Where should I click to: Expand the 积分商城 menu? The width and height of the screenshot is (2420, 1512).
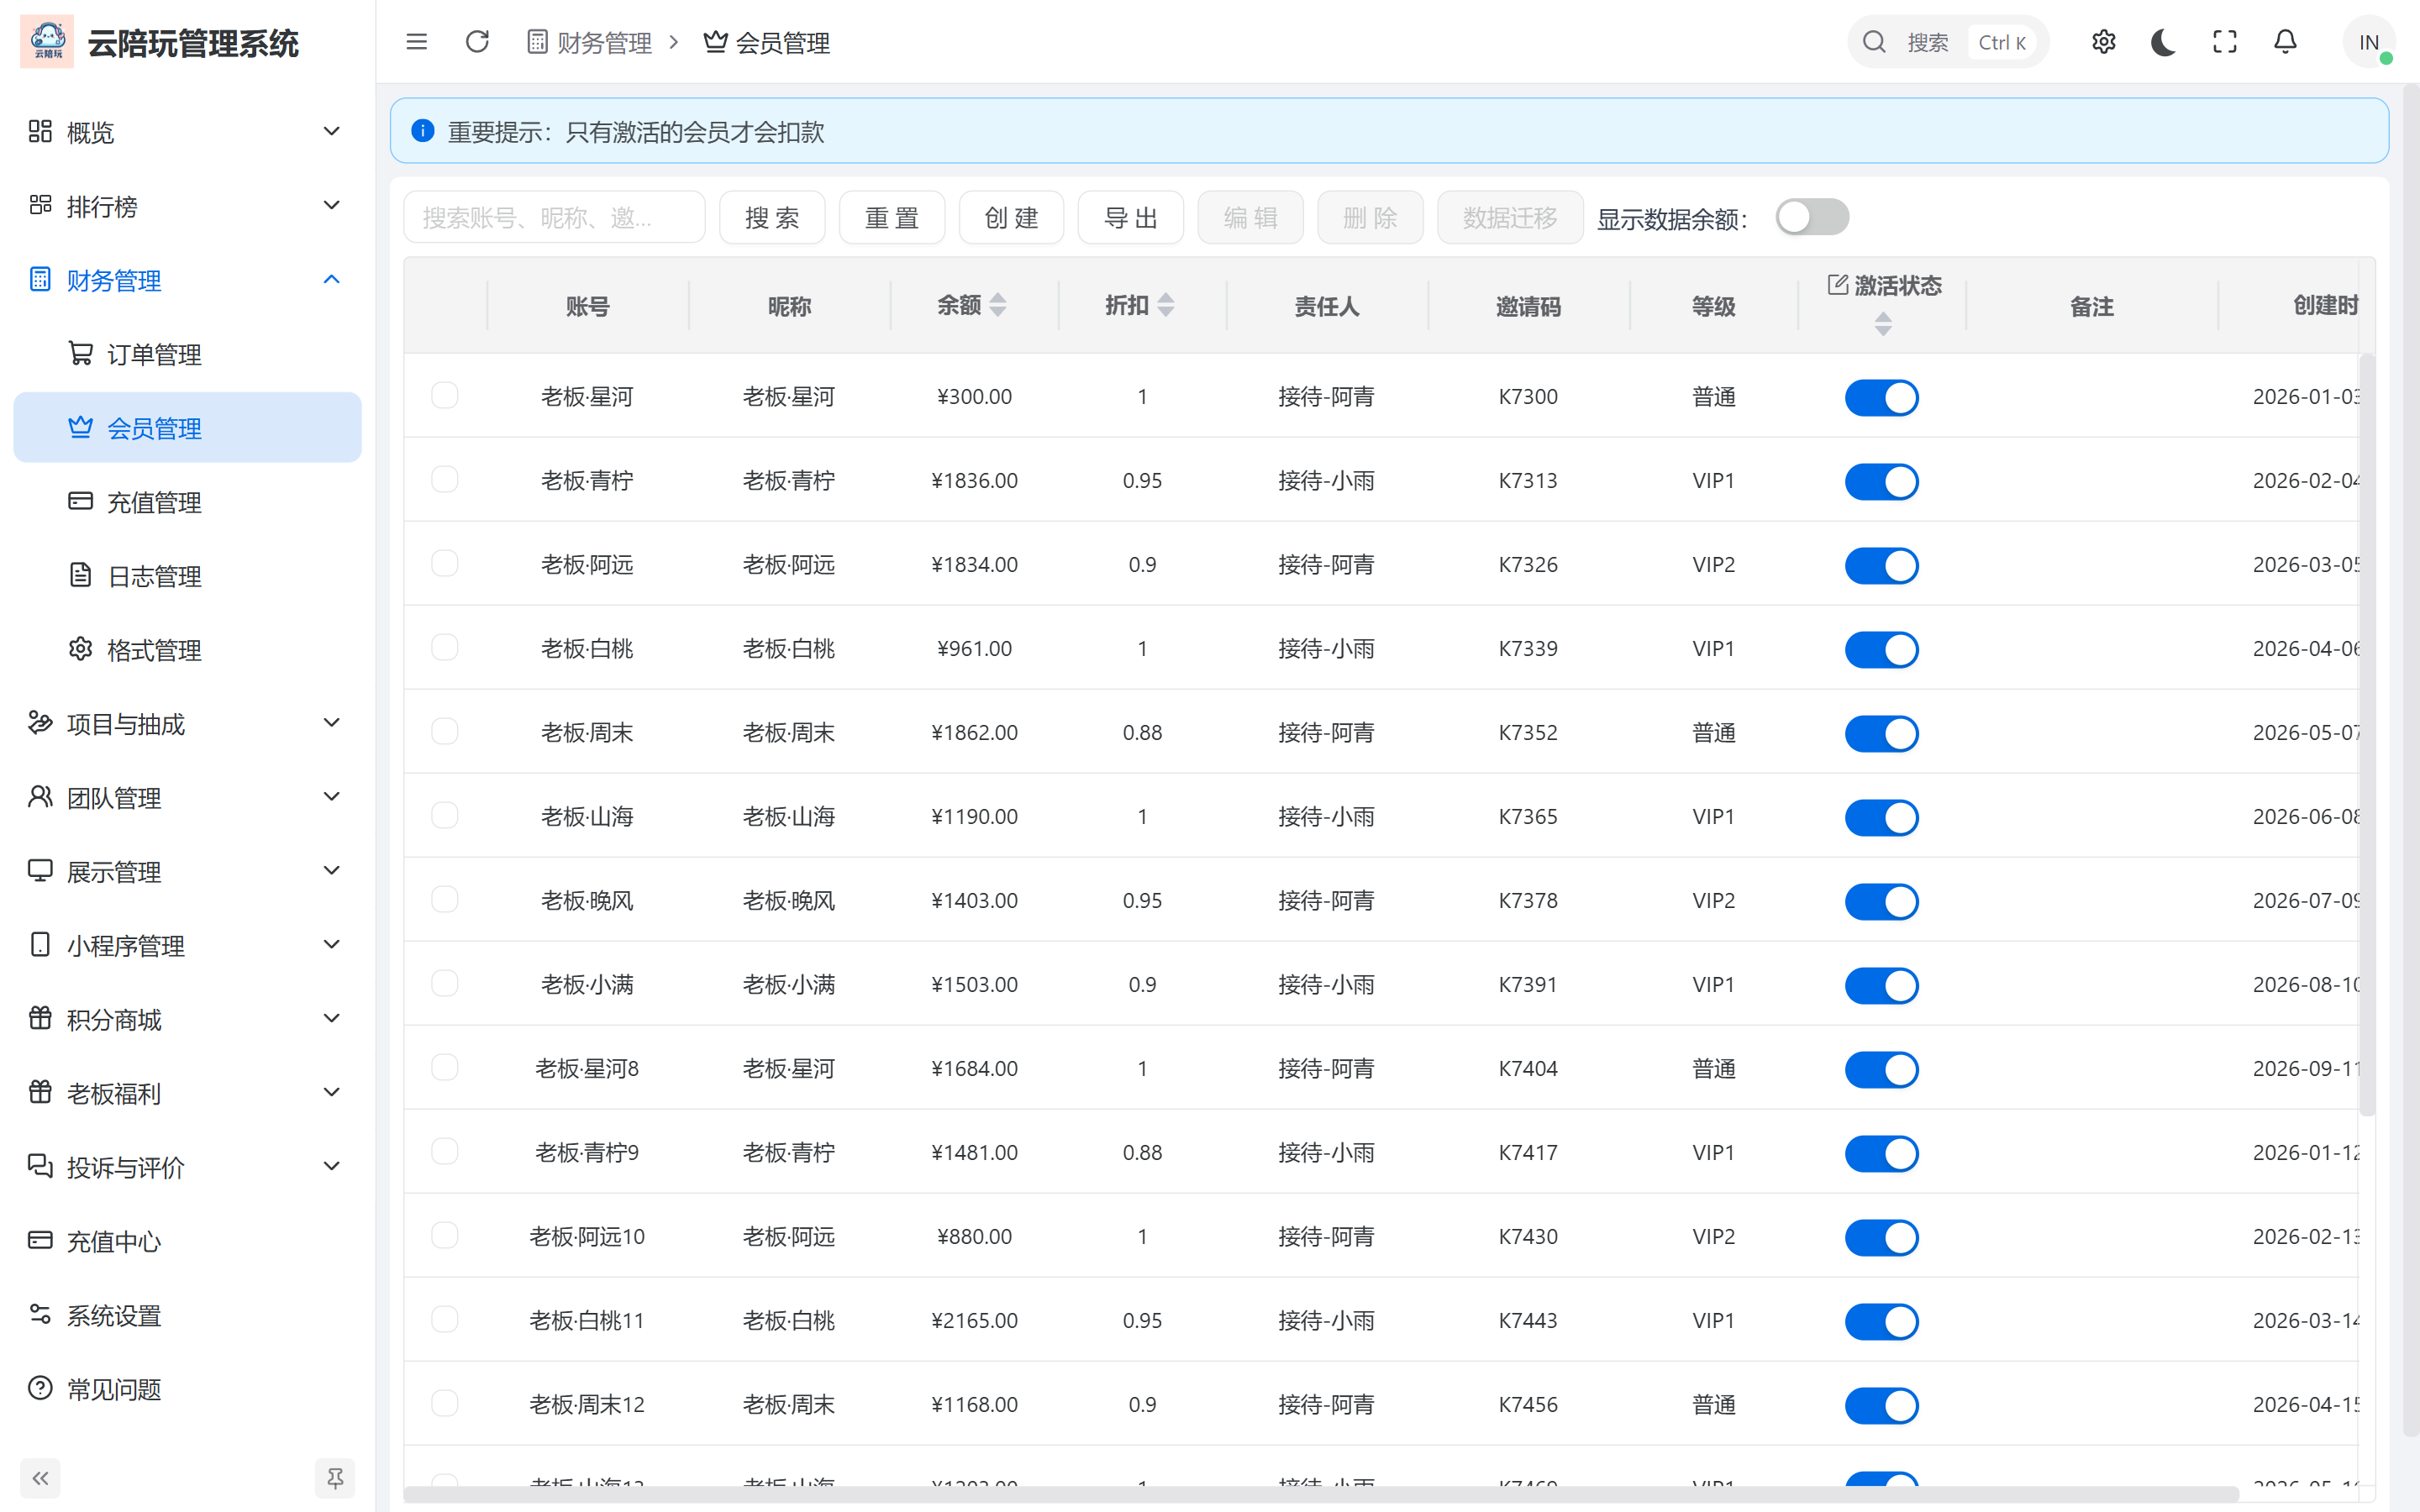[187, 1019]
